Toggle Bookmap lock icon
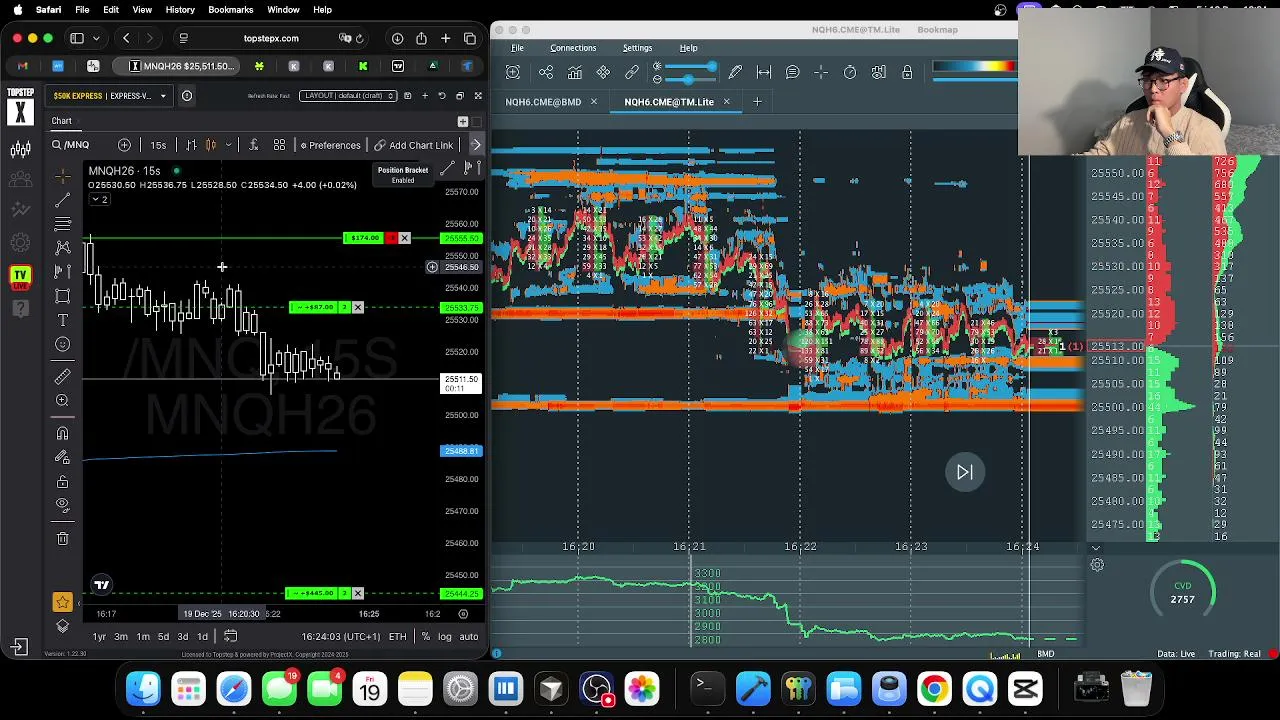The height and width of the screenshot is (720, 1280). (907, 72)
